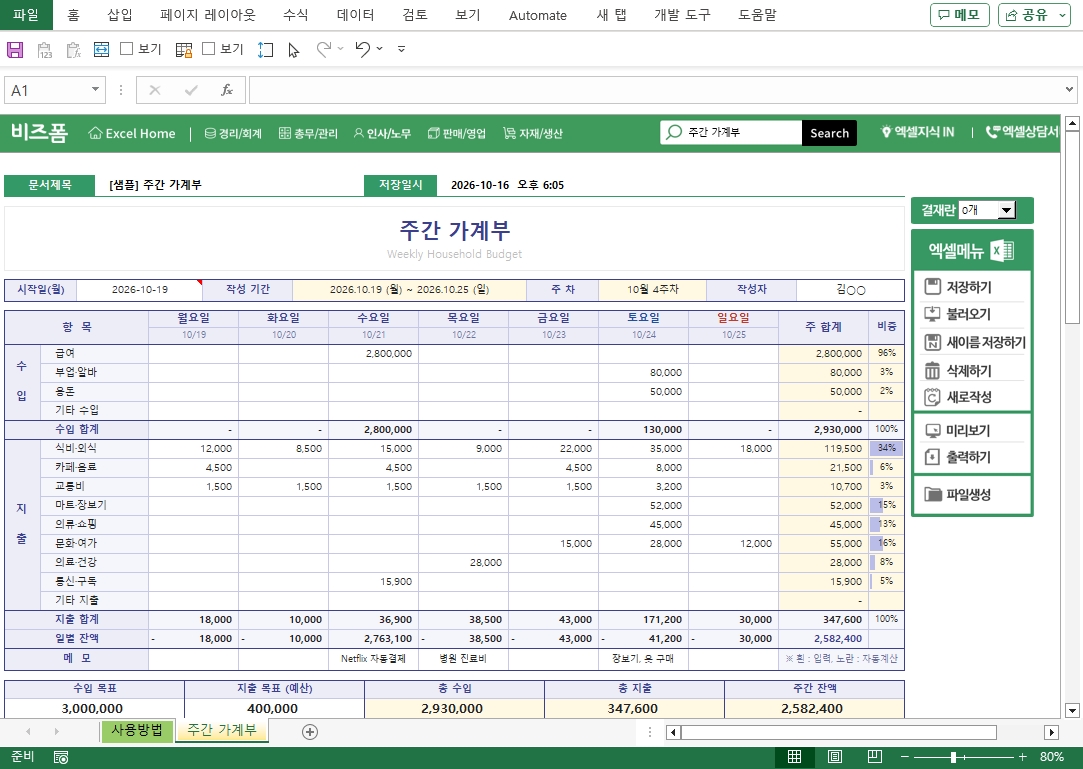Click the Insert Function fx icon
The width and height of the screenshot is (1083, 769).
(x=227, y=90)
